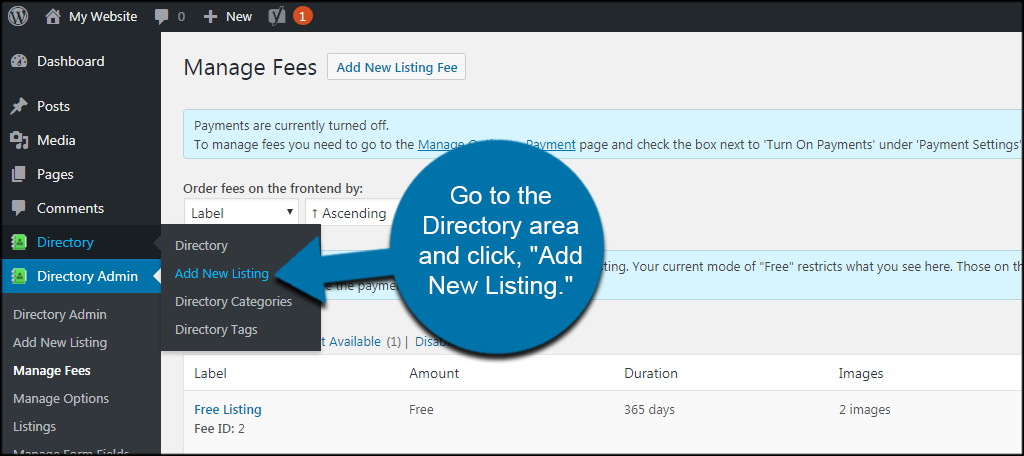The image size is (1024, 456).
Task: Click the plus New icon in admin bar
Action: [210, 16]
